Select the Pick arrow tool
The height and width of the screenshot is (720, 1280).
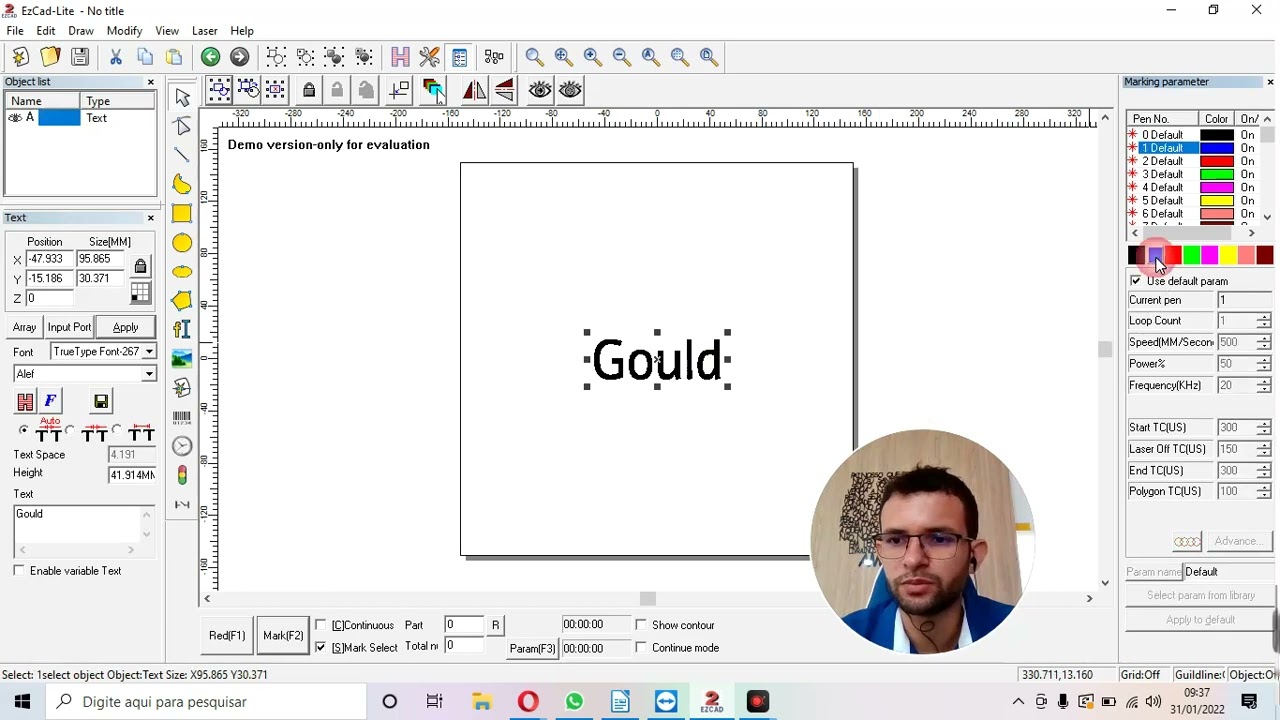pos(182,97)
